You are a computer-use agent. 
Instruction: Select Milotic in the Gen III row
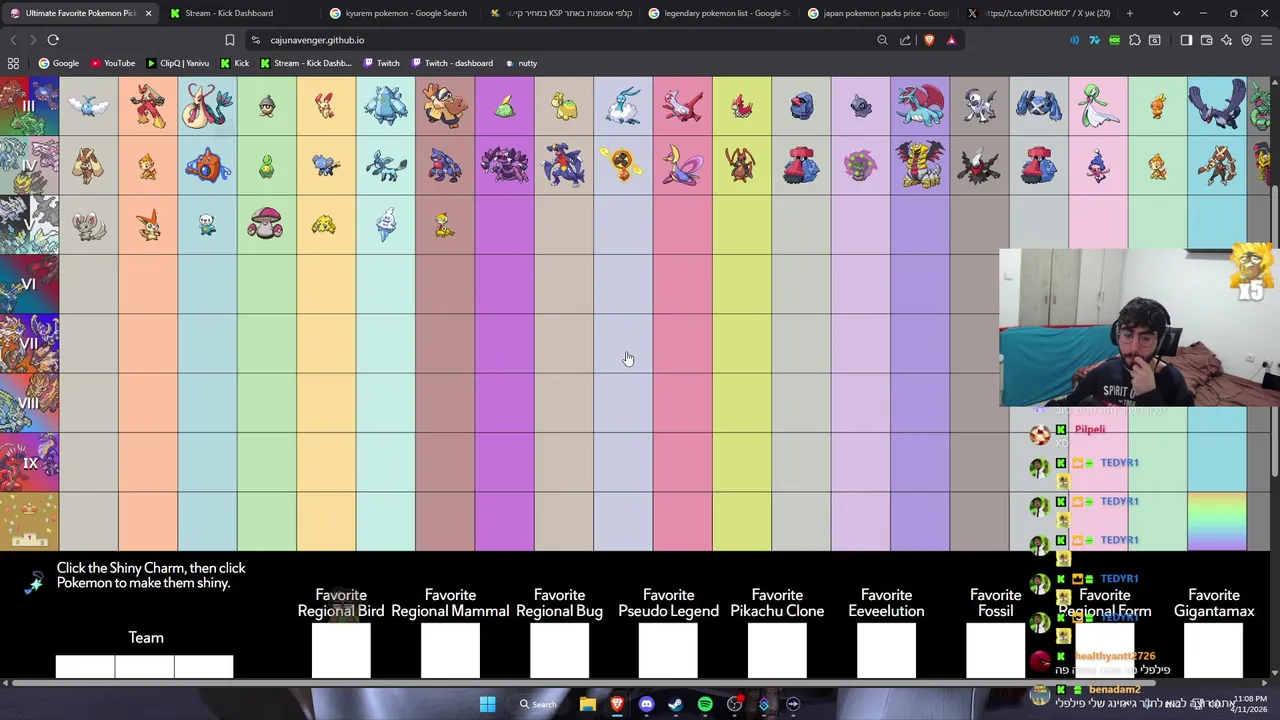coord(207,106)
